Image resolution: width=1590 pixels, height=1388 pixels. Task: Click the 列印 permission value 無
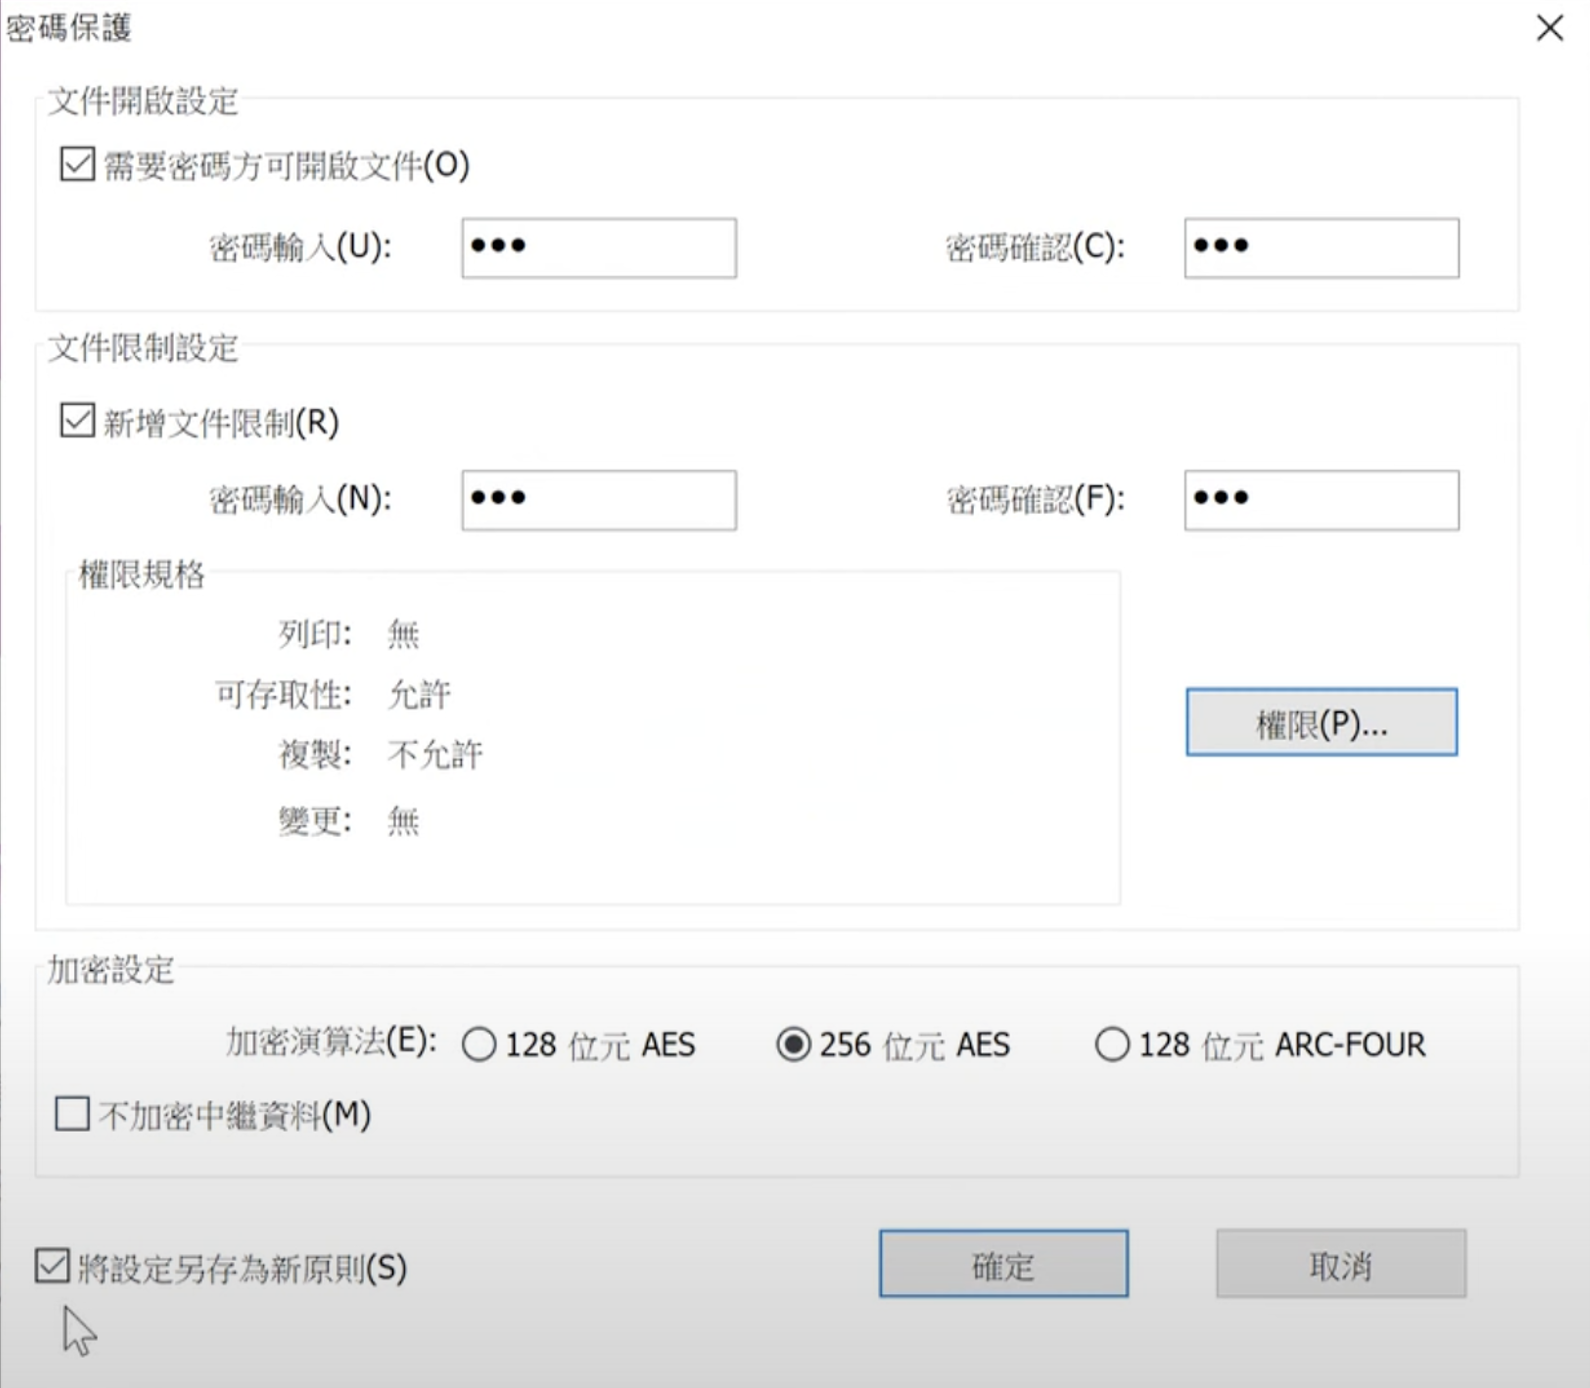point(403,634)
